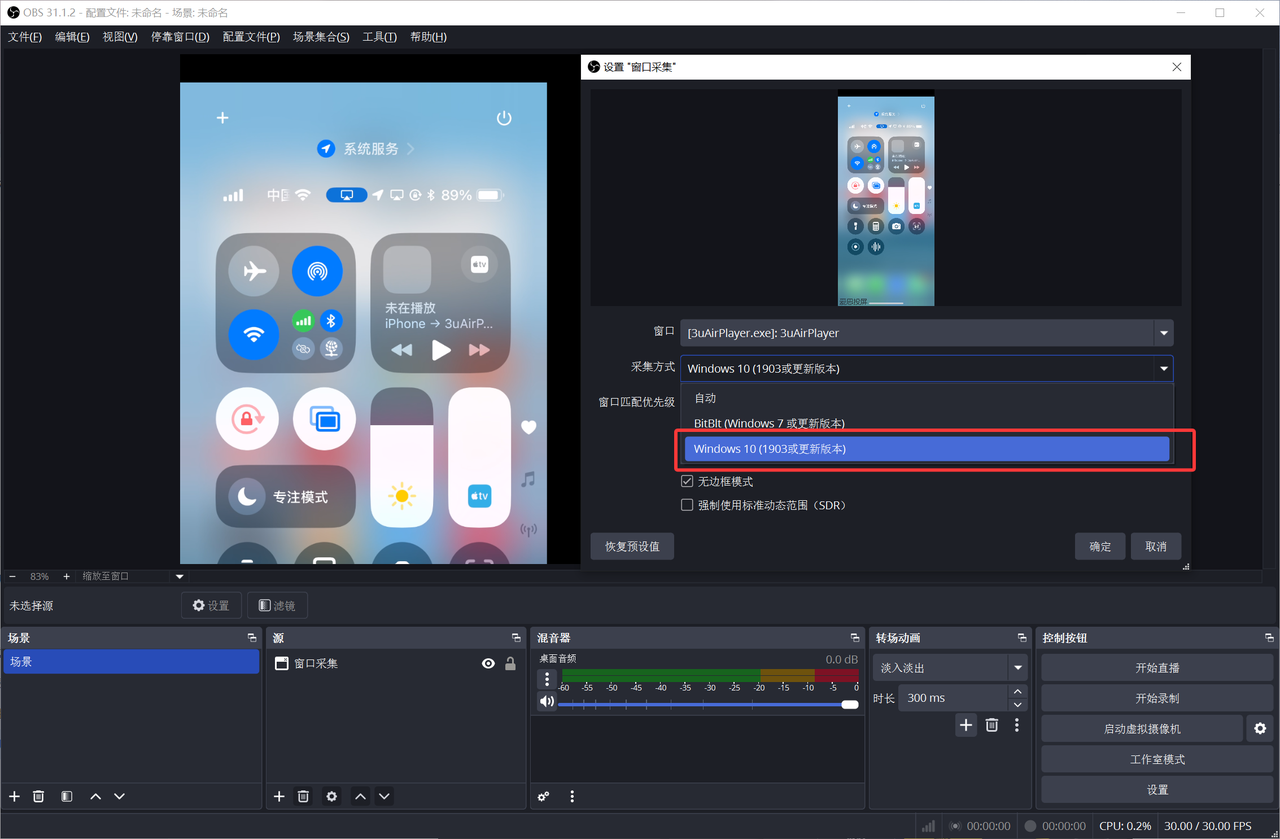
Task: Enable 强制使用标准动态范围 (SDR) checkbox
Action: point(687,505)
